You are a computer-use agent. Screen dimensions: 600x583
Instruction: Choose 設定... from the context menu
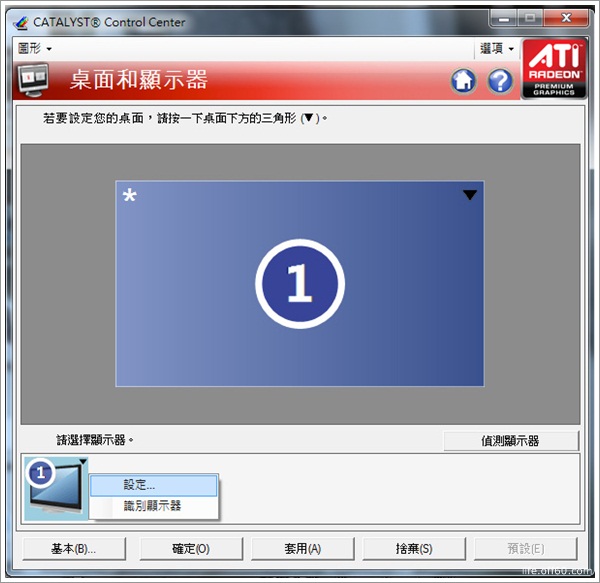click(154, 485)
